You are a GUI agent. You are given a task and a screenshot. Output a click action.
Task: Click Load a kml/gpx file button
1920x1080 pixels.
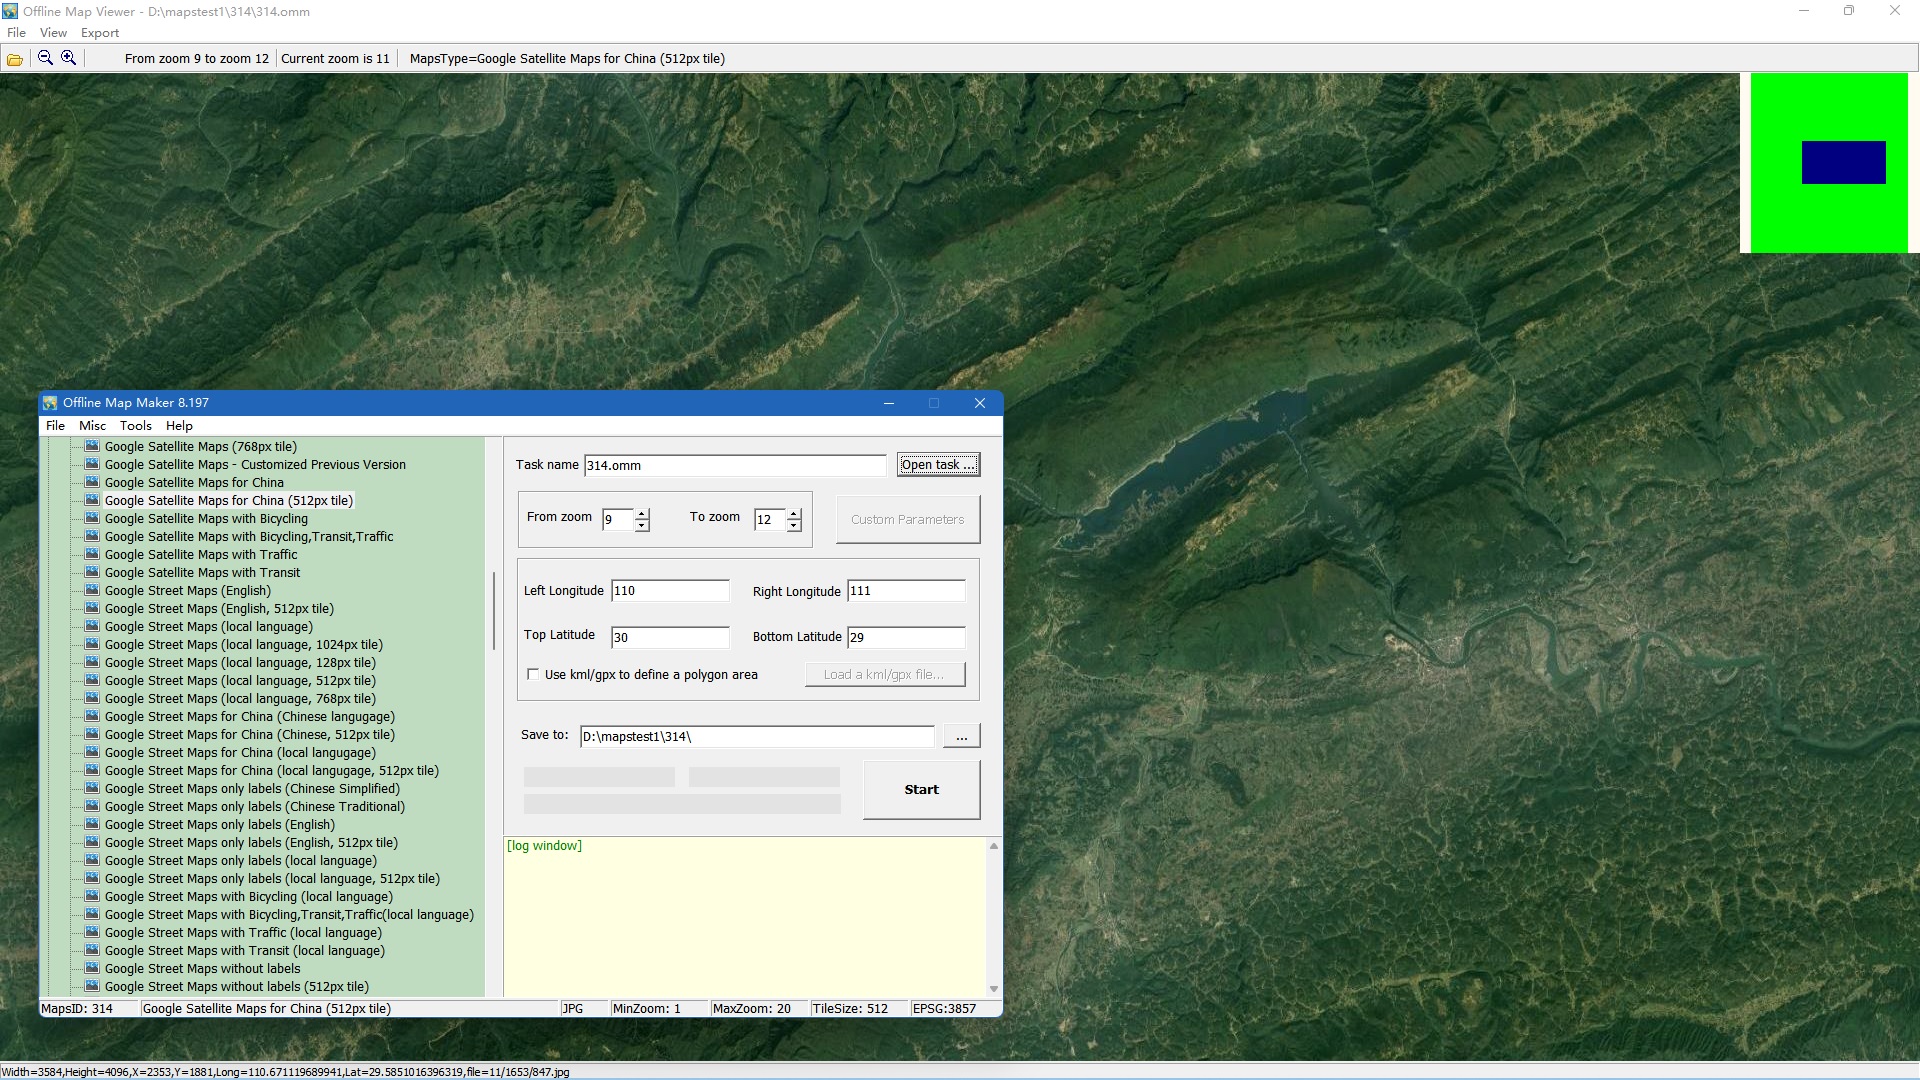(885, 674)
